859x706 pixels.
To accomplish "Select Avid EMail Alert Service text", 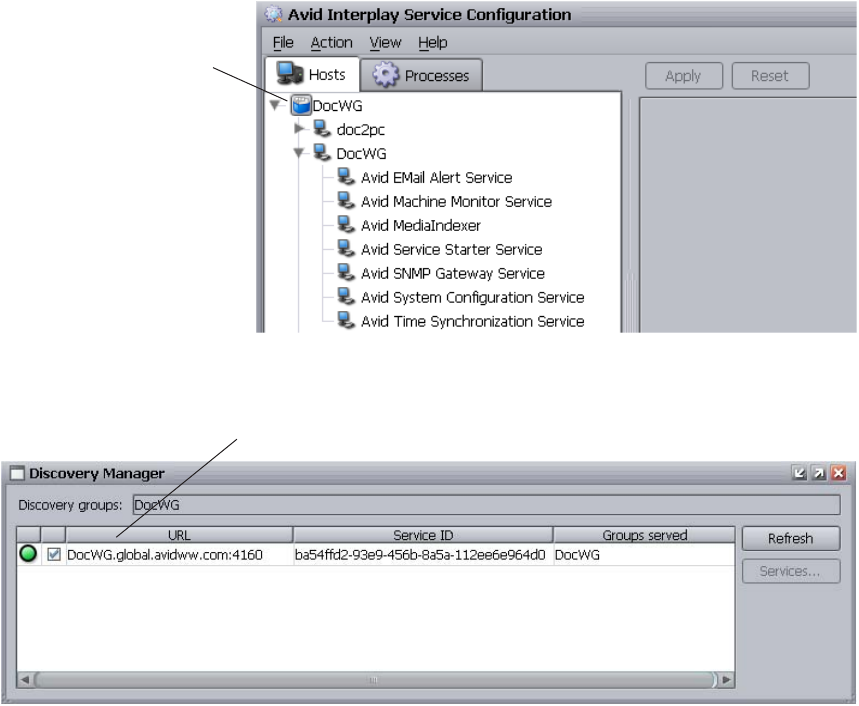I will (x=437, y=177).
